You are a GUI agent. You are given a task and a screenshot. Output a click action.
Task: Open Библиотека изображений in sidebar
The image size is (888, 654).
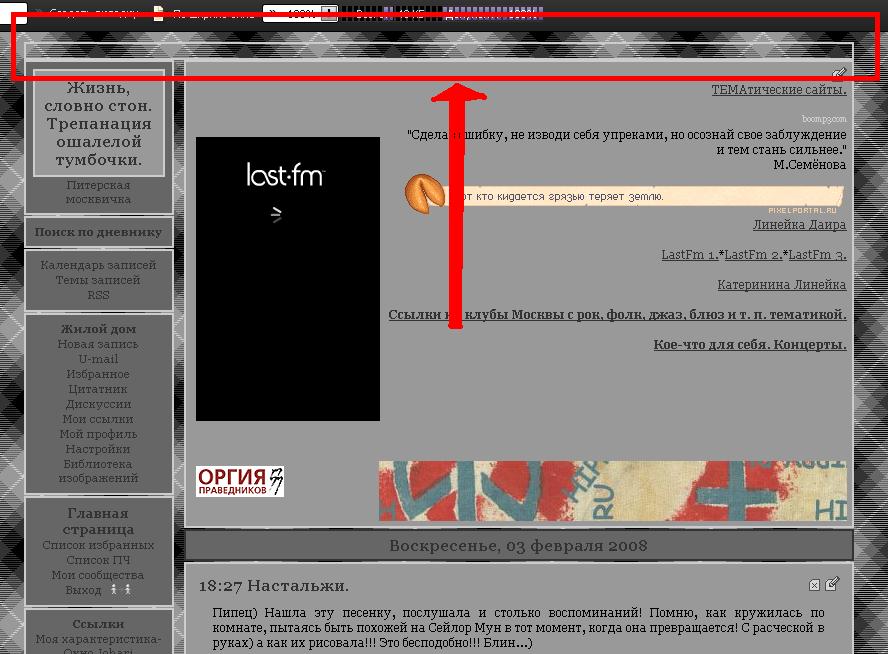98,471
